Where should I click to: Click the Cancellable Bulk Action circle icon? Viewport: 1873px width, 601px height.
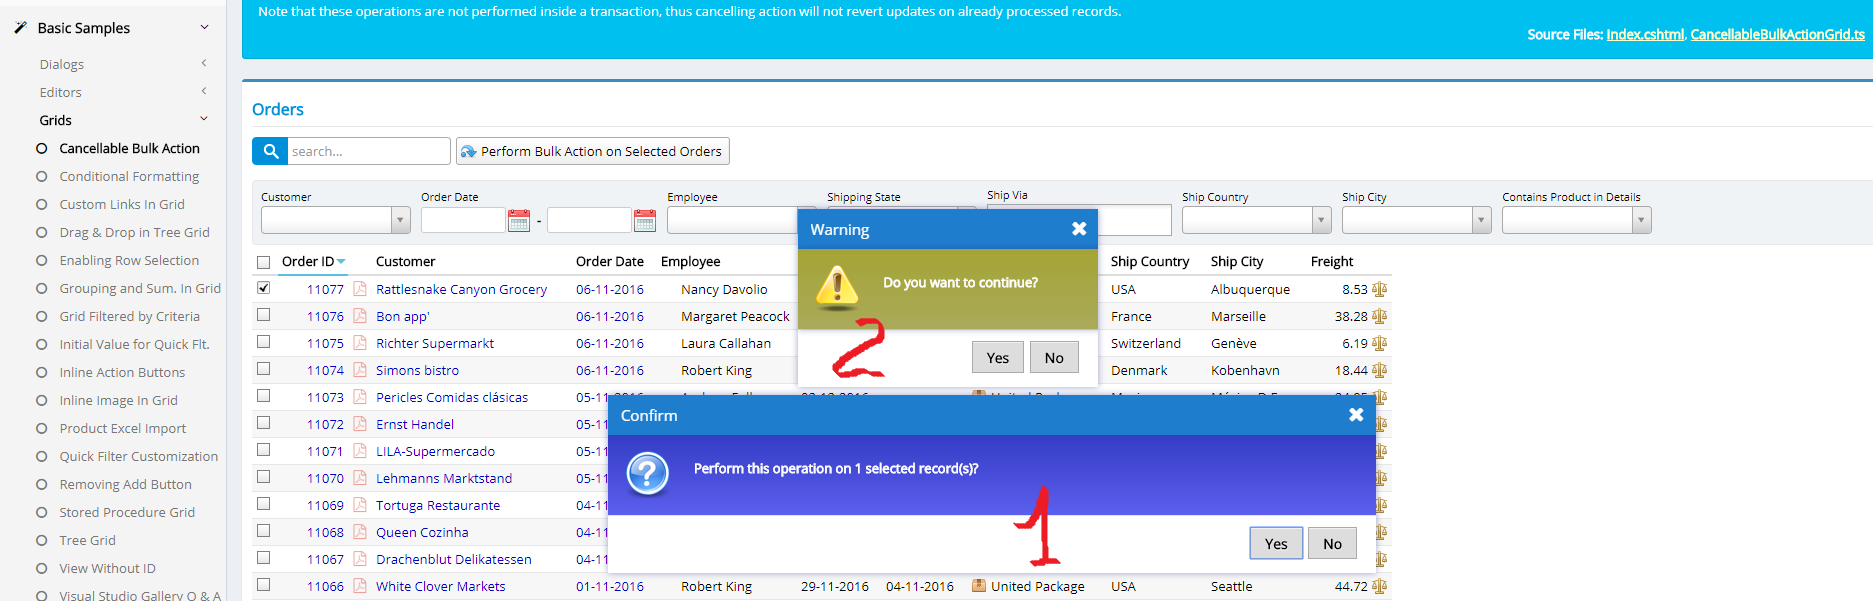(x=42, y=148)
